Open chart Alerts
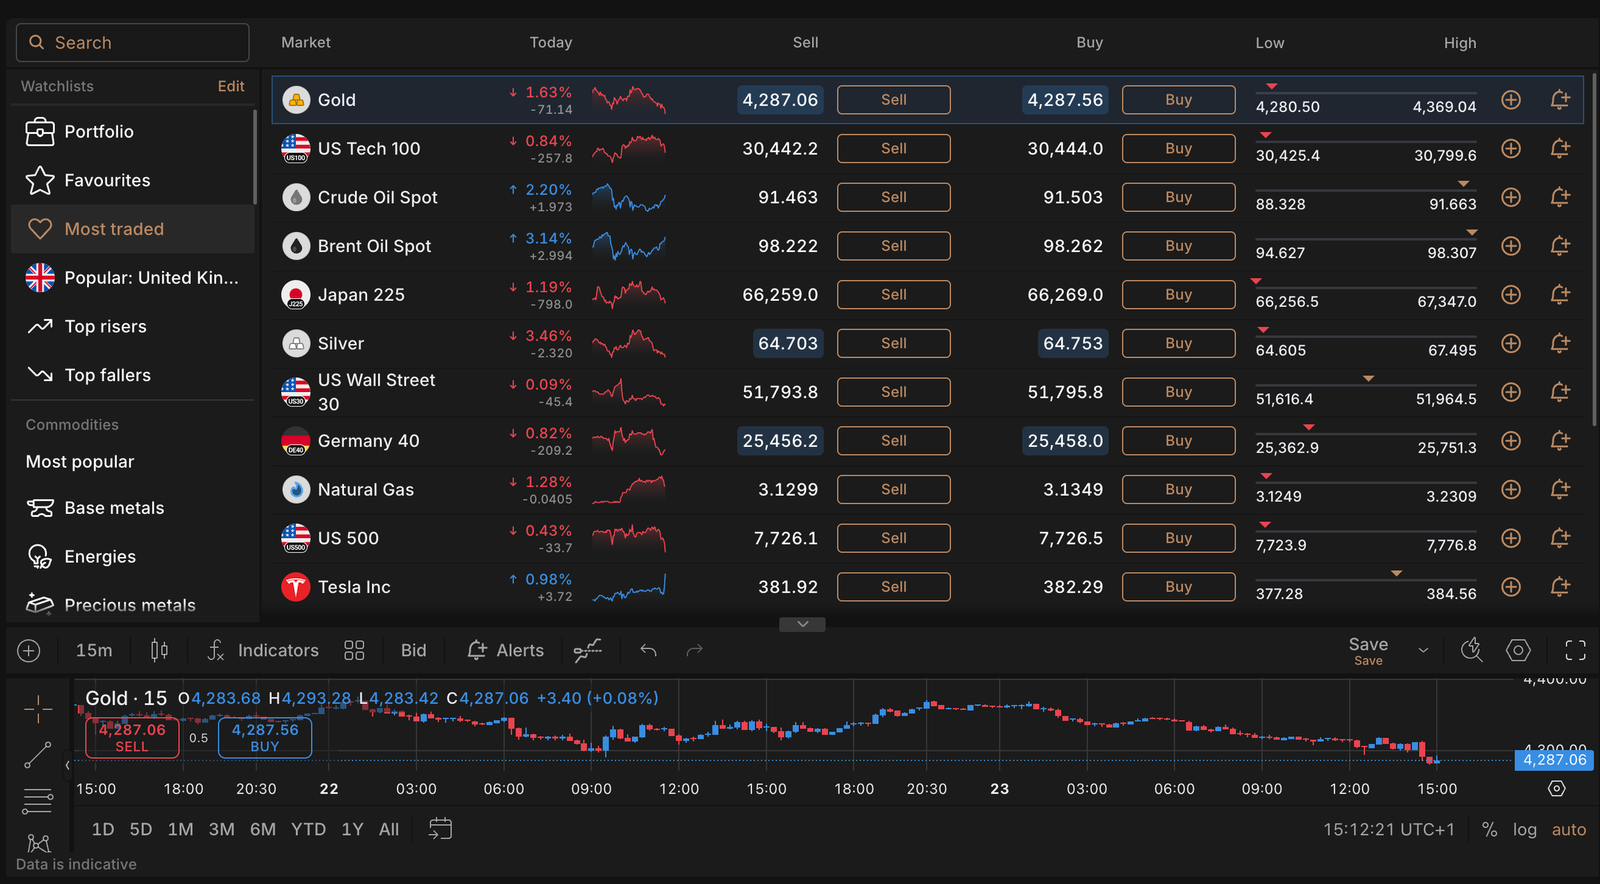 click(x=506, y=651)
